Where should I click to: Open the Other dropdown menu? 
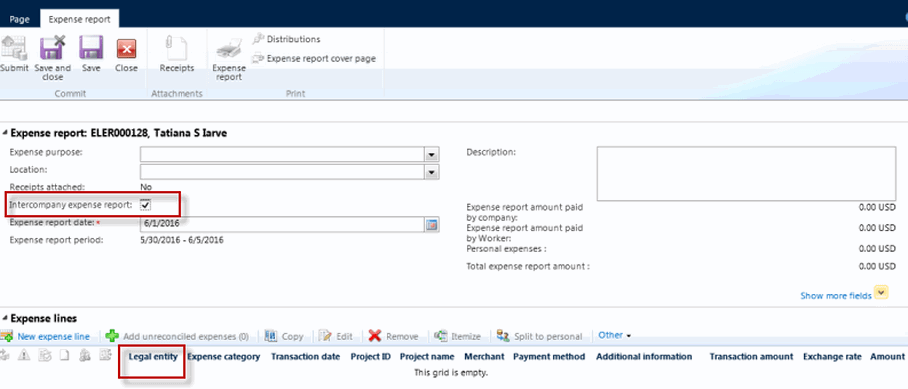[x=614, y=335]
